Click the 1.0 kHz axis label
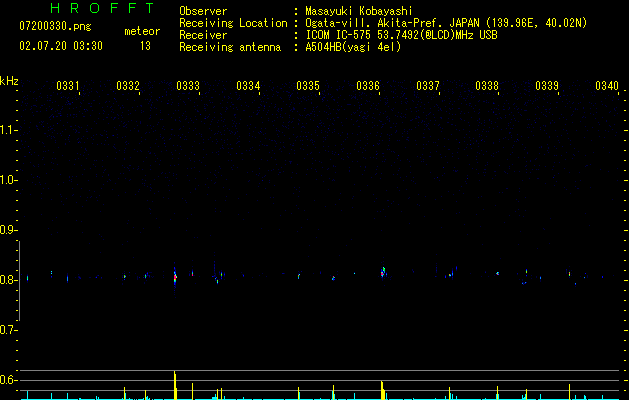The height and width of the screenshot is (400, 629). click(x=8, y=180)
